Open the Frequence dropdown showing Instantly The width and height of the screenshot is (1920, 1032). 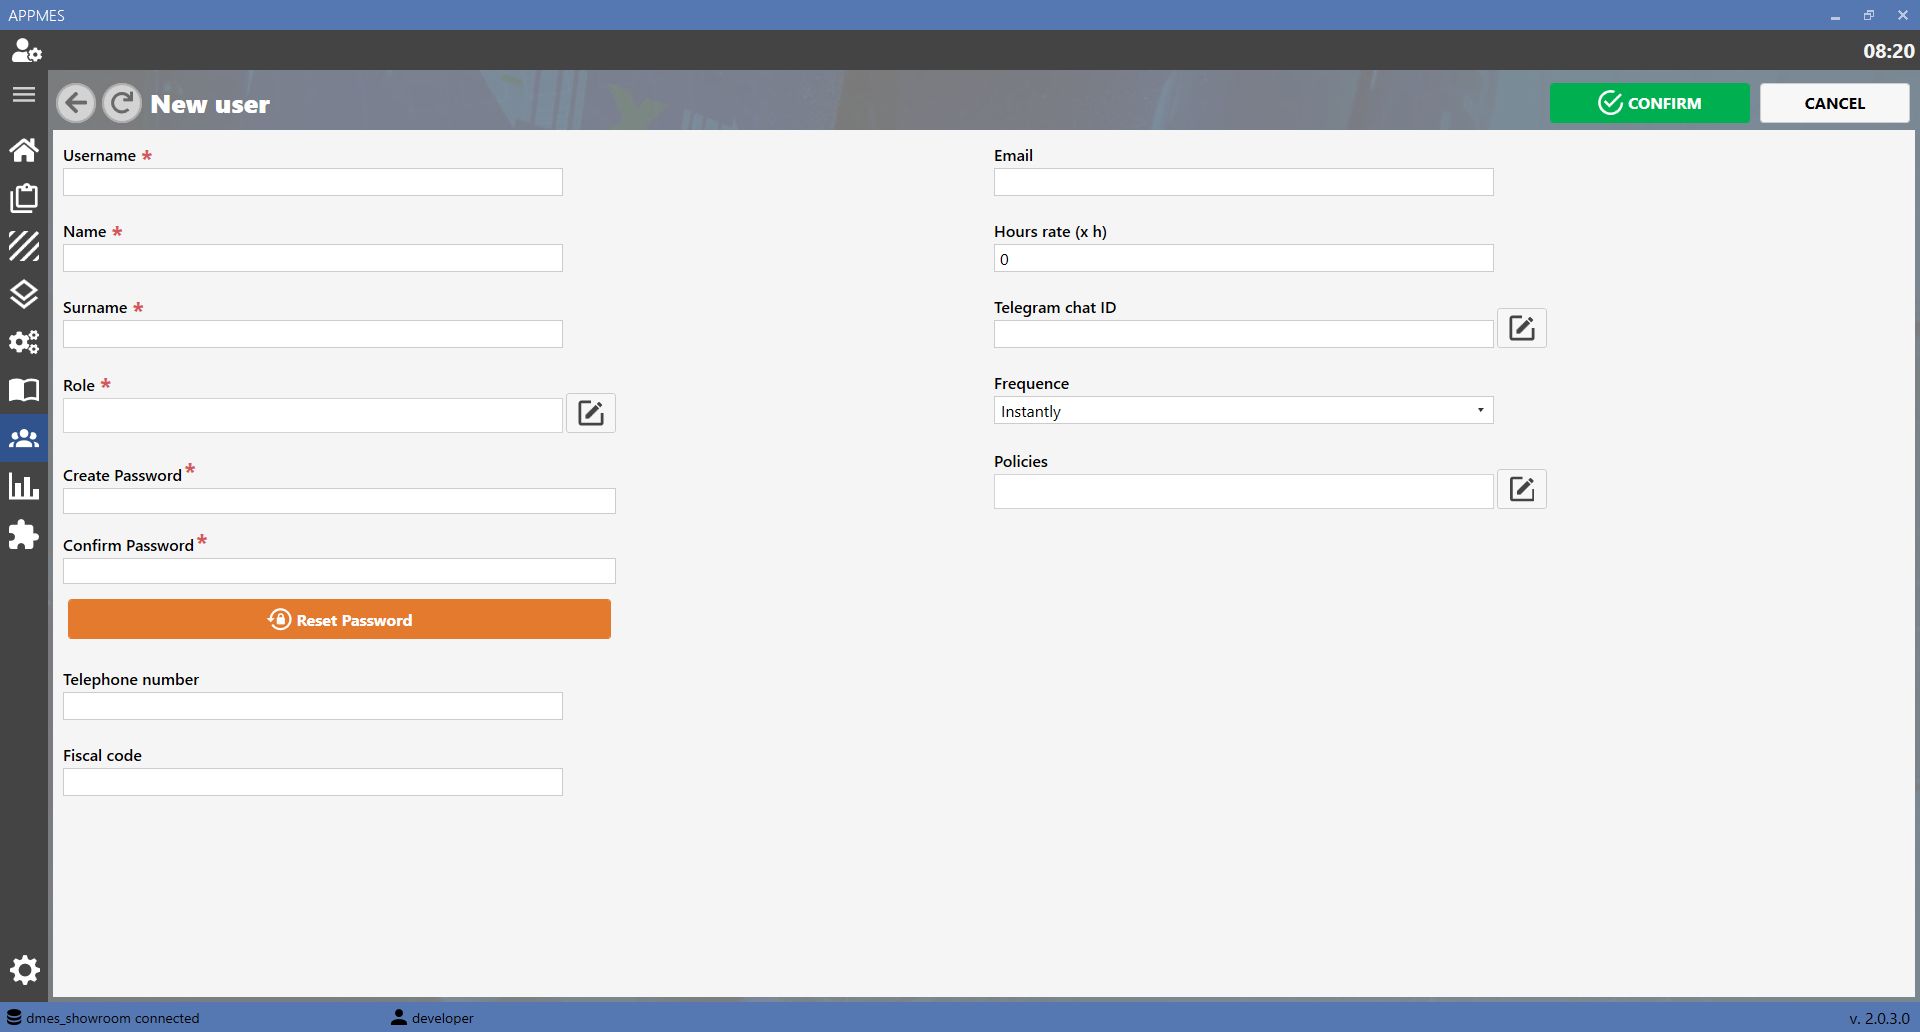tap(1243, 411)
